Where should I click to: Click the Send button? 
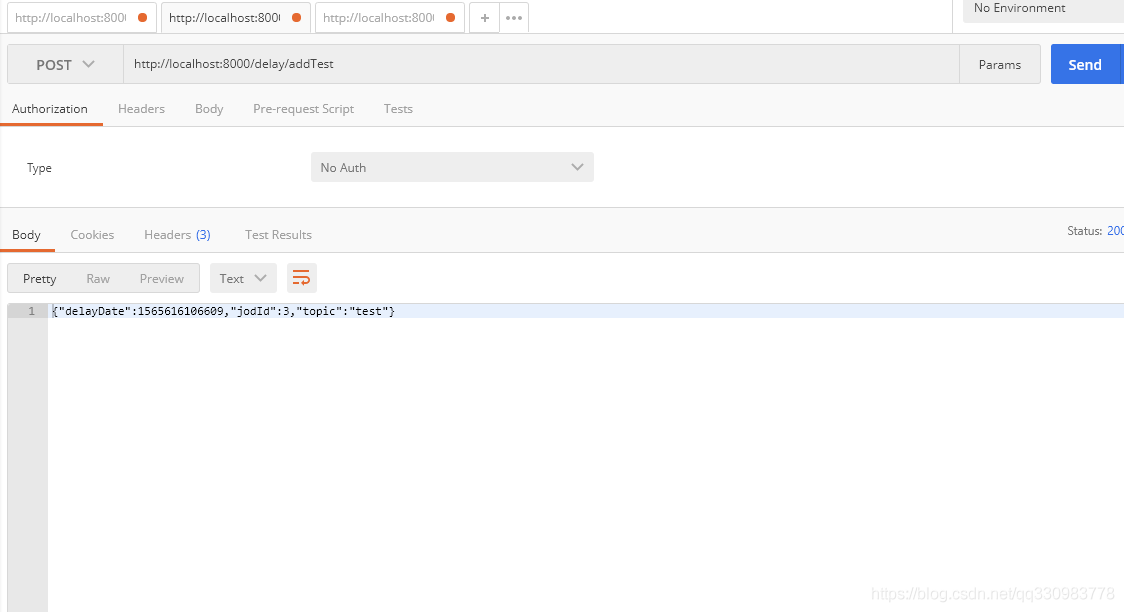[x=1085, y=64]
